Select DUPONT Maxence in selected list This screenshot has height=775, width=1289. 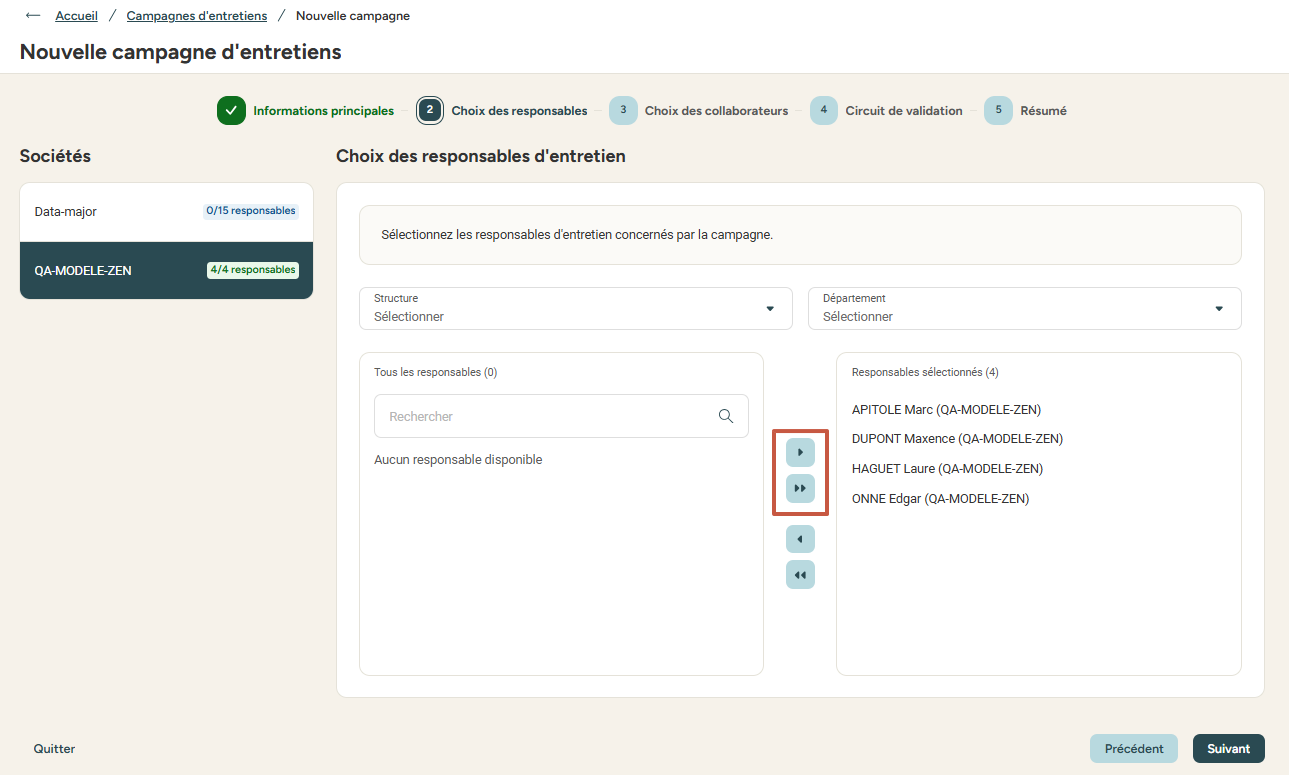(x=957, y=439)
